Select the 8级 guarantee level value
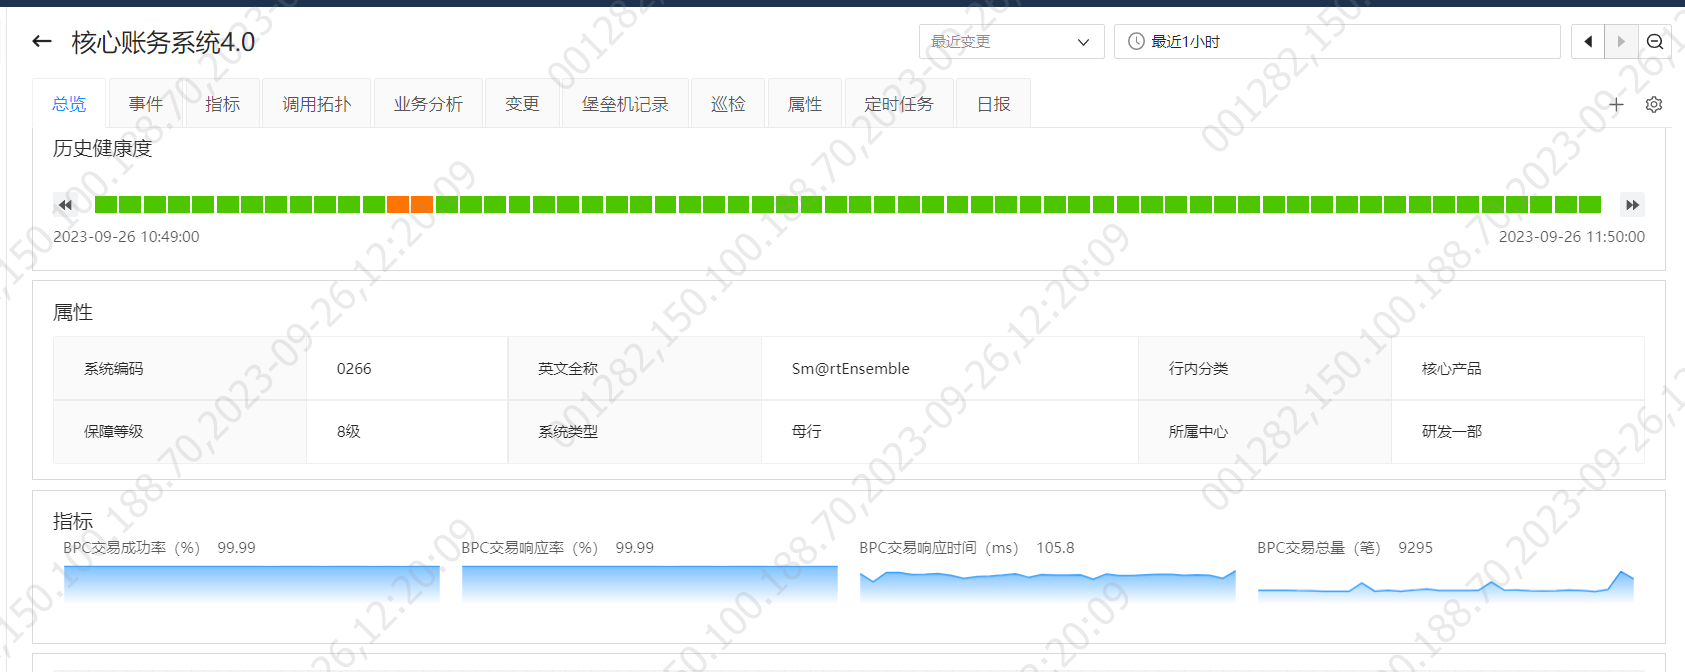The image size is (1685, 672). [x=348, y=431]
